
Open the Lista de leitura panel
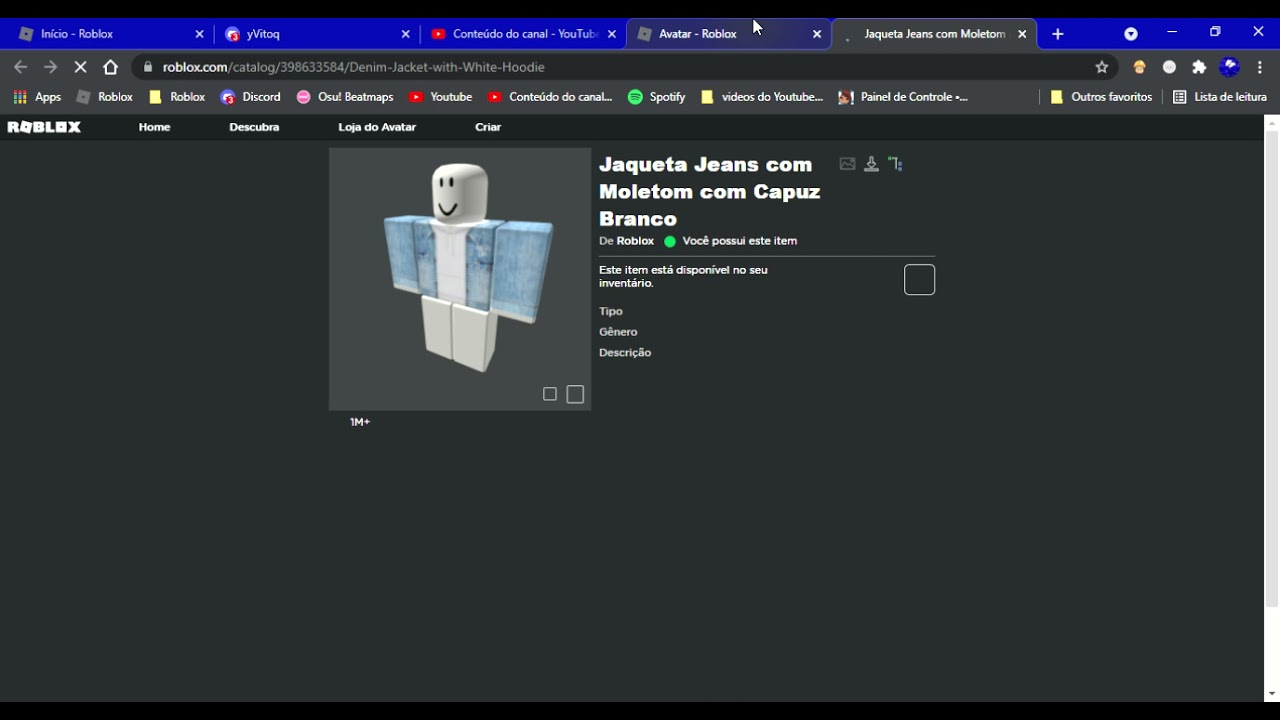pyautogui.click(x=1220, y=97)
